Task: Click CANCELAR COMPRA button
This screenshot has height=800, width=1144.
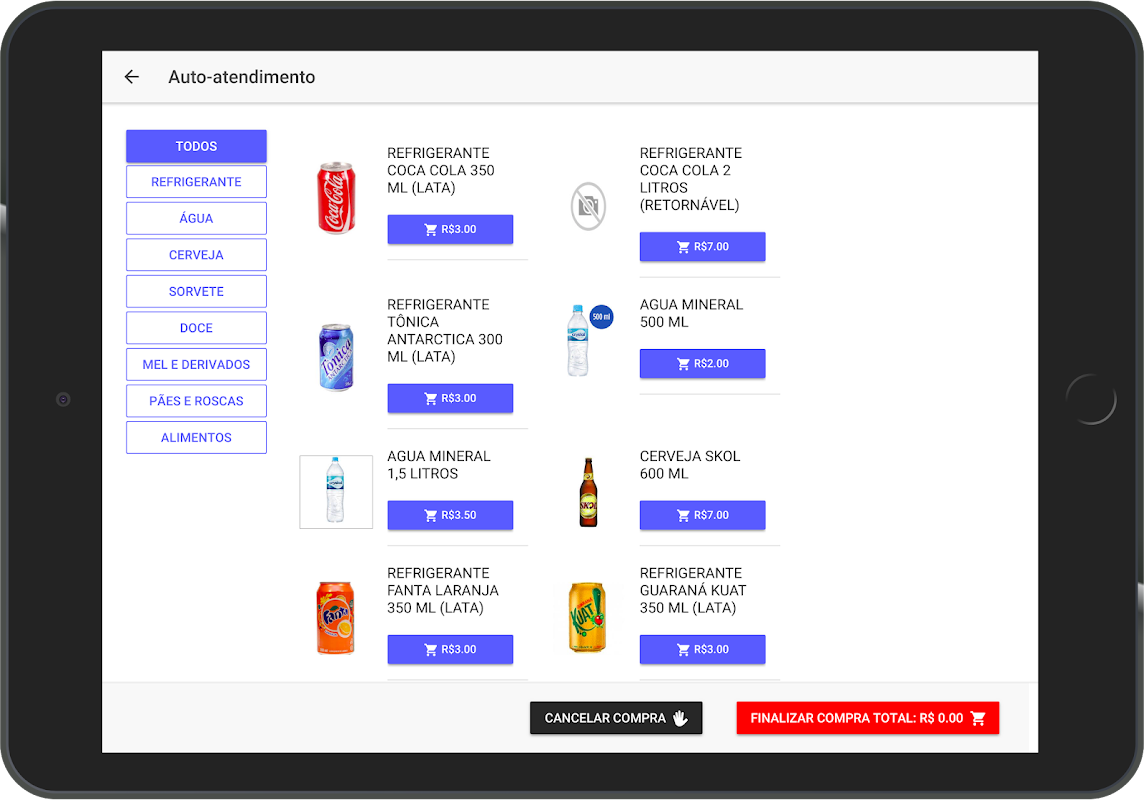Action: [616, 718]
